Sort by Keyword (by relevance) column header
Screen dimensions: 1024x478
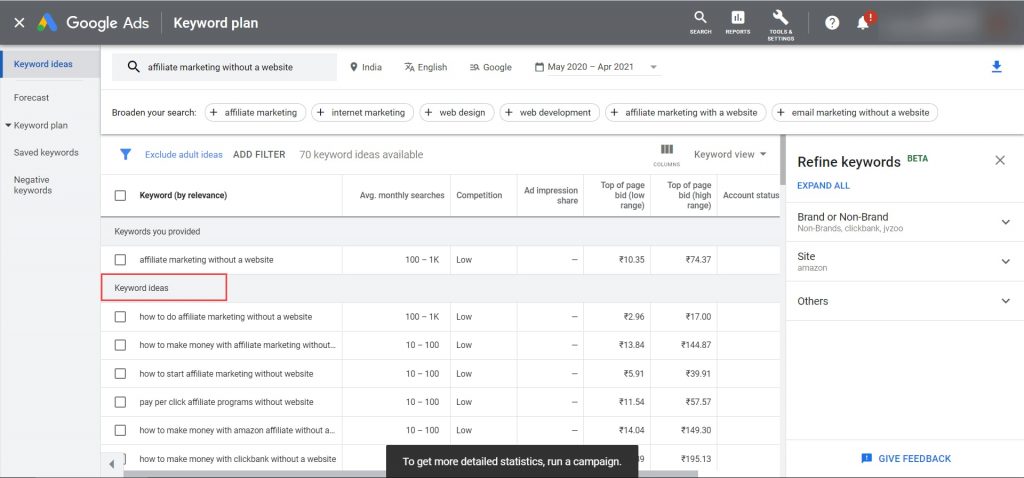pyautogui.click(x=184, y=195)
